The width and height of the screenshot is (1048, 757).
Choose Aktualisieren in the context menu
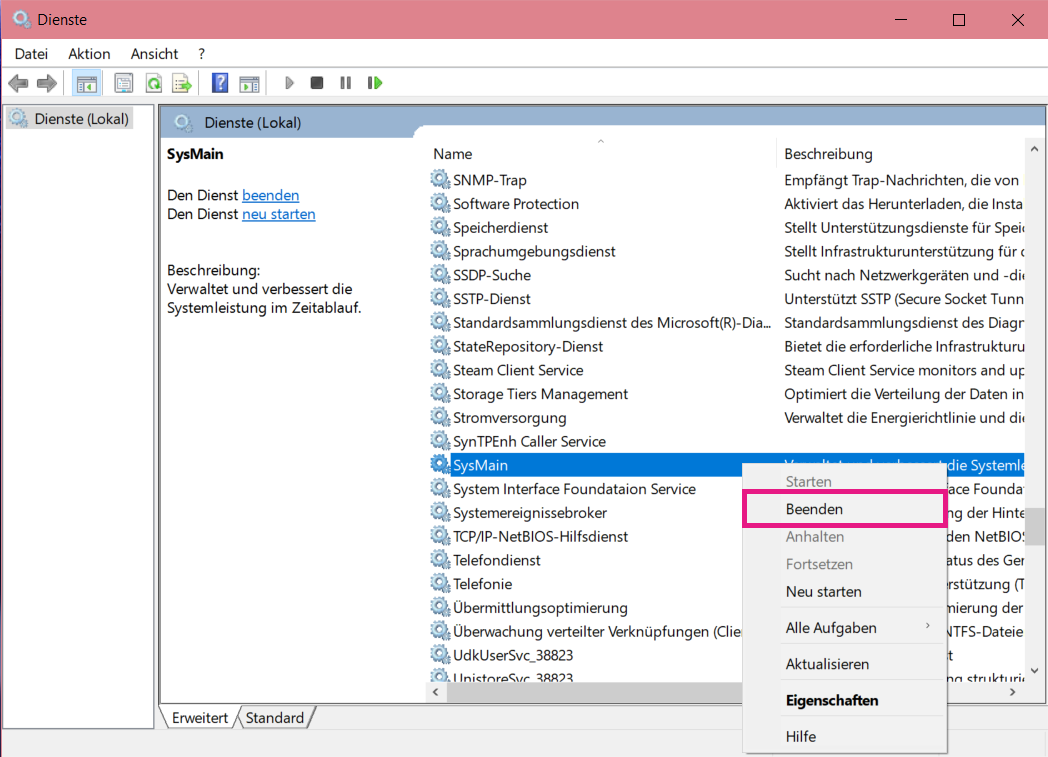tap(844, 663)
